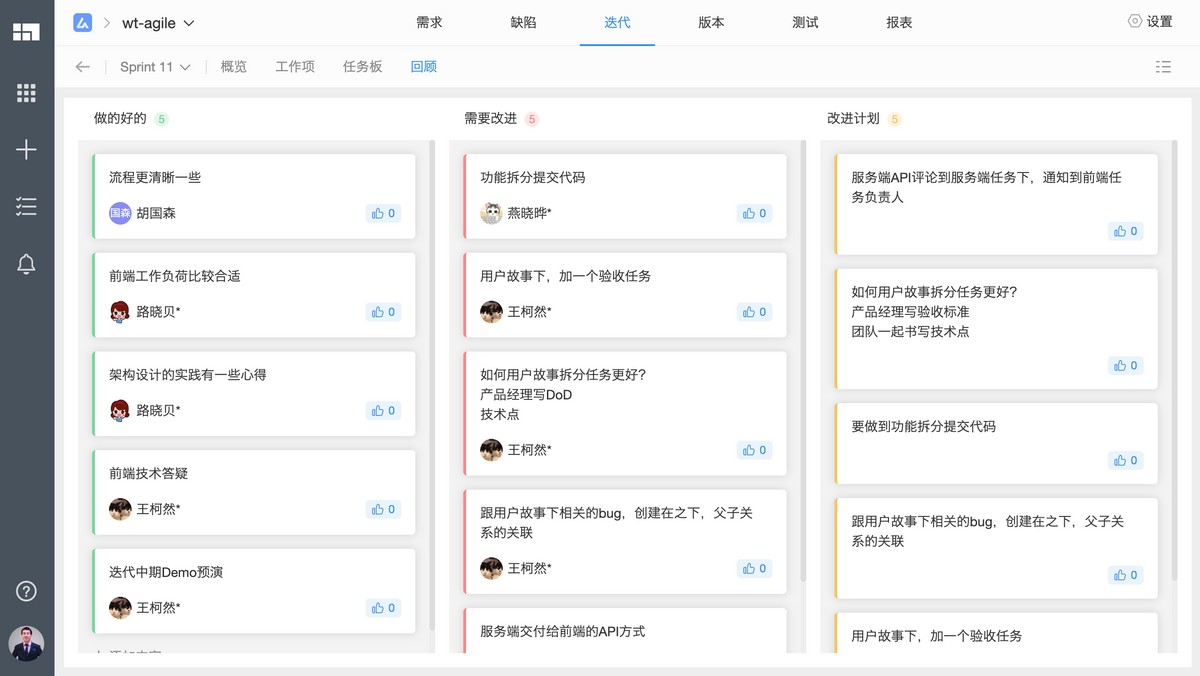Click the blue wt-agile project logo
Screen dimensions: 1200x676
pos(82,20)
